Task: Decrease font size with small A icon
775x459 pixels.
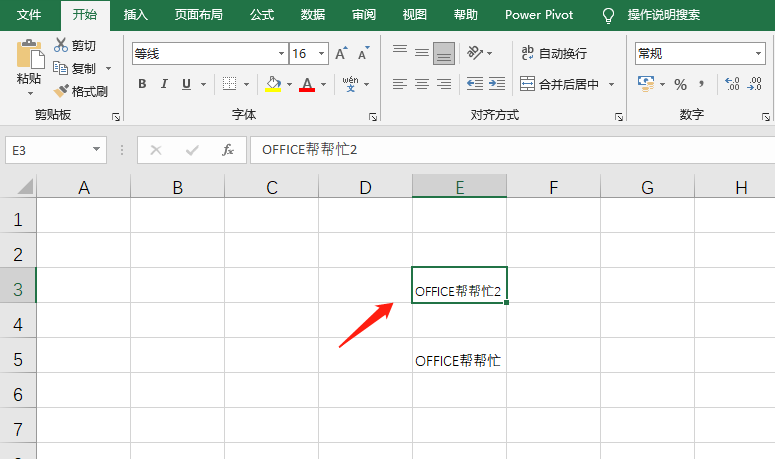Action: pyautogui.click(x=363, y=53)
